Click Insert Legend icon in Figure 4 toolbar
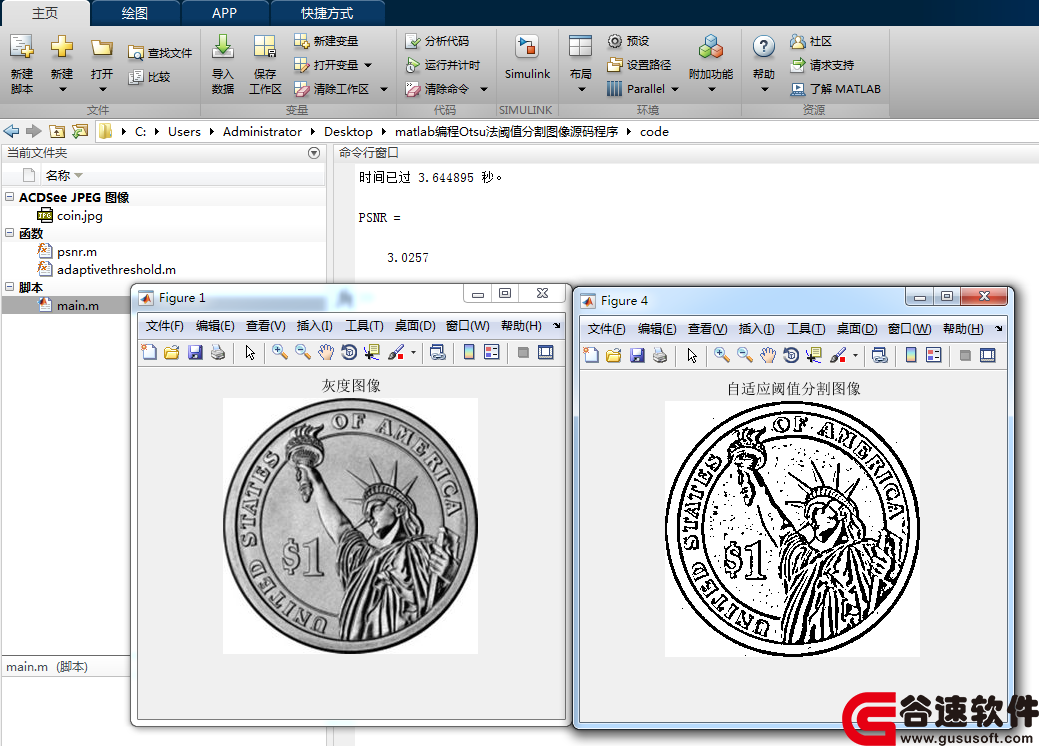 point(934,356)
